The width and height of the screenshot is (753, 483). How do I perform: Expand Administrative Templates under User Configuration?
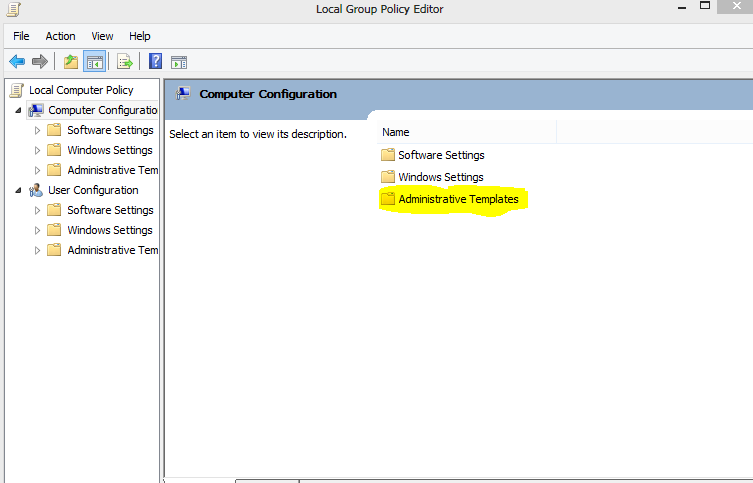click(37, 251)
